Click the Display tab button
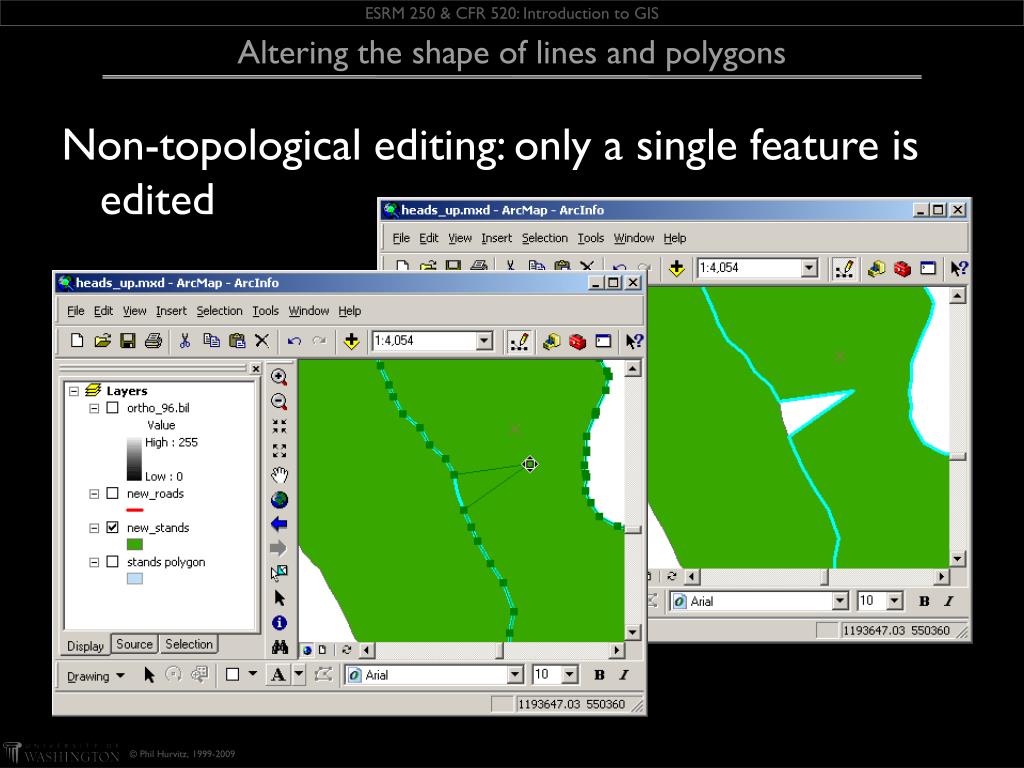 (x=86, y=646)
